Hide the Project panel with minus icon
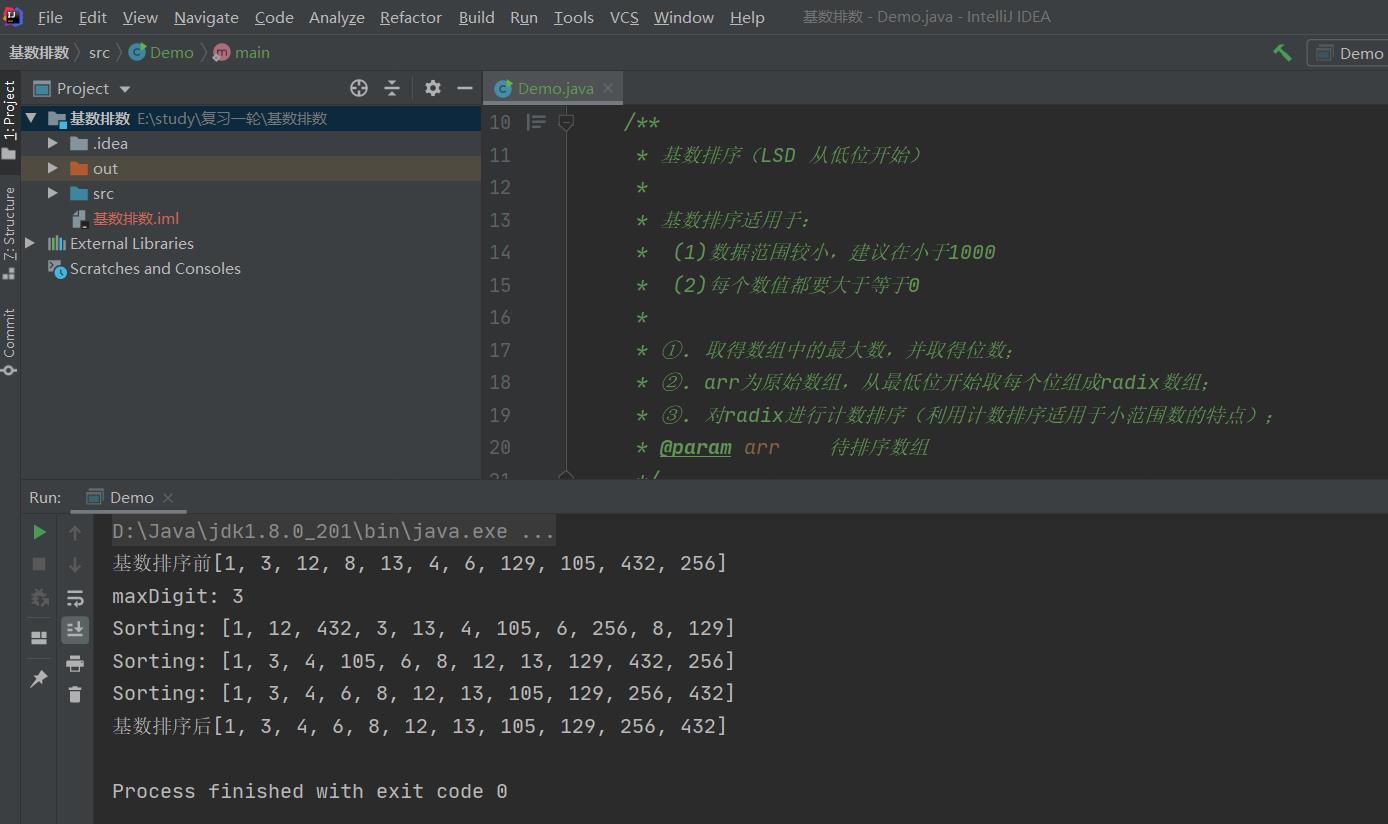1388x824 pixels. click(464, 88)
